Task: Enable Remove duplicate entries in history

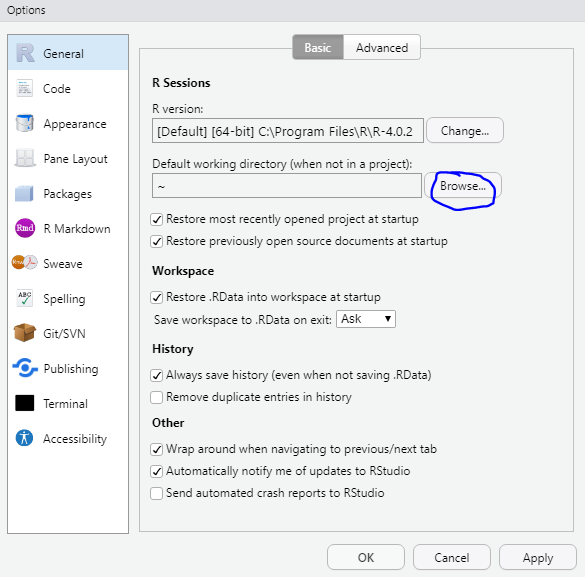Action: (x=157, y=397)
